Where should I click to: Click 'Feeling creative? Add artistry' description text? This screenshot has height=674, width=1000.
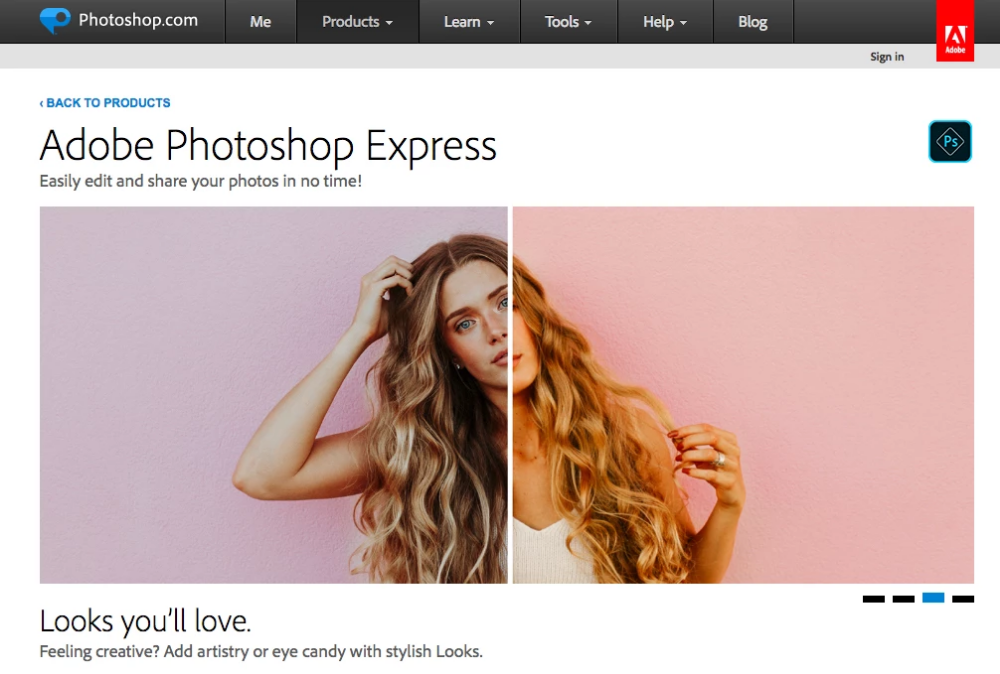(x=261, y=652)
